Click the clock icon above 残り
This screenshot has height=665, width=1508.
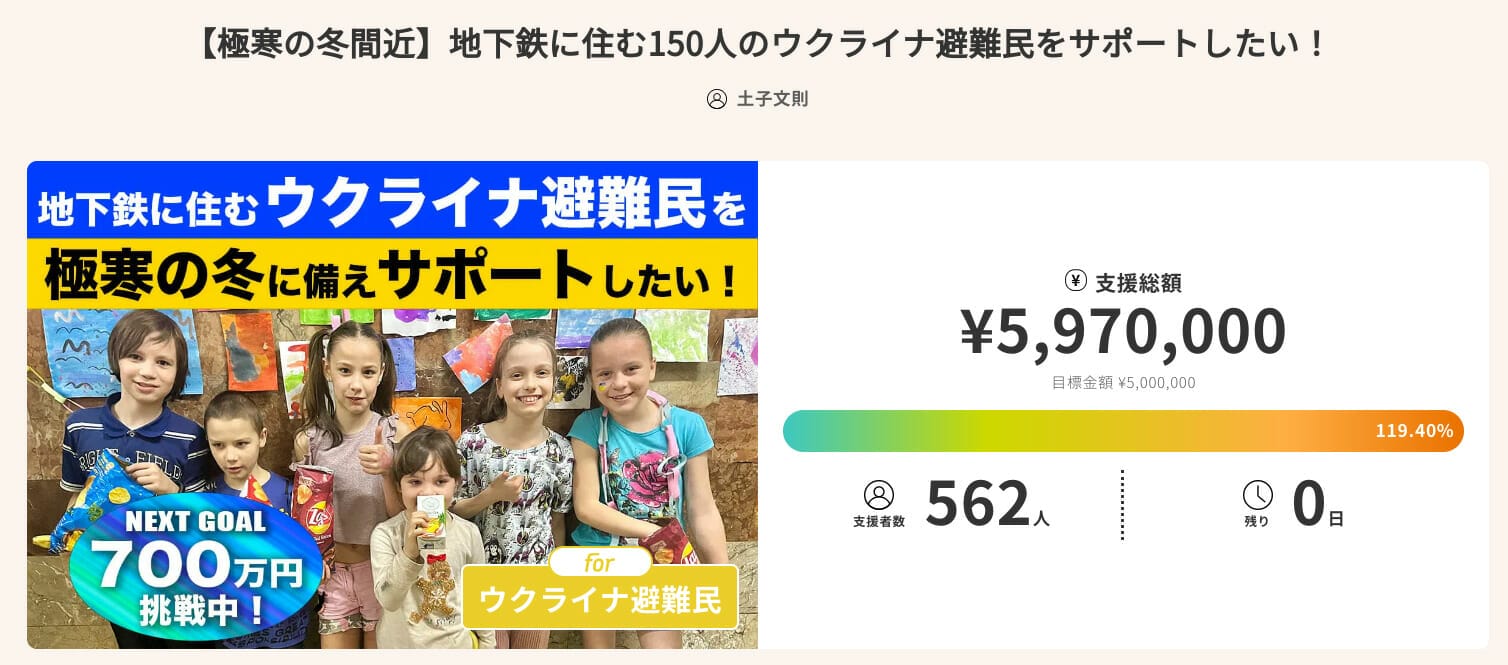point(1257,495)
